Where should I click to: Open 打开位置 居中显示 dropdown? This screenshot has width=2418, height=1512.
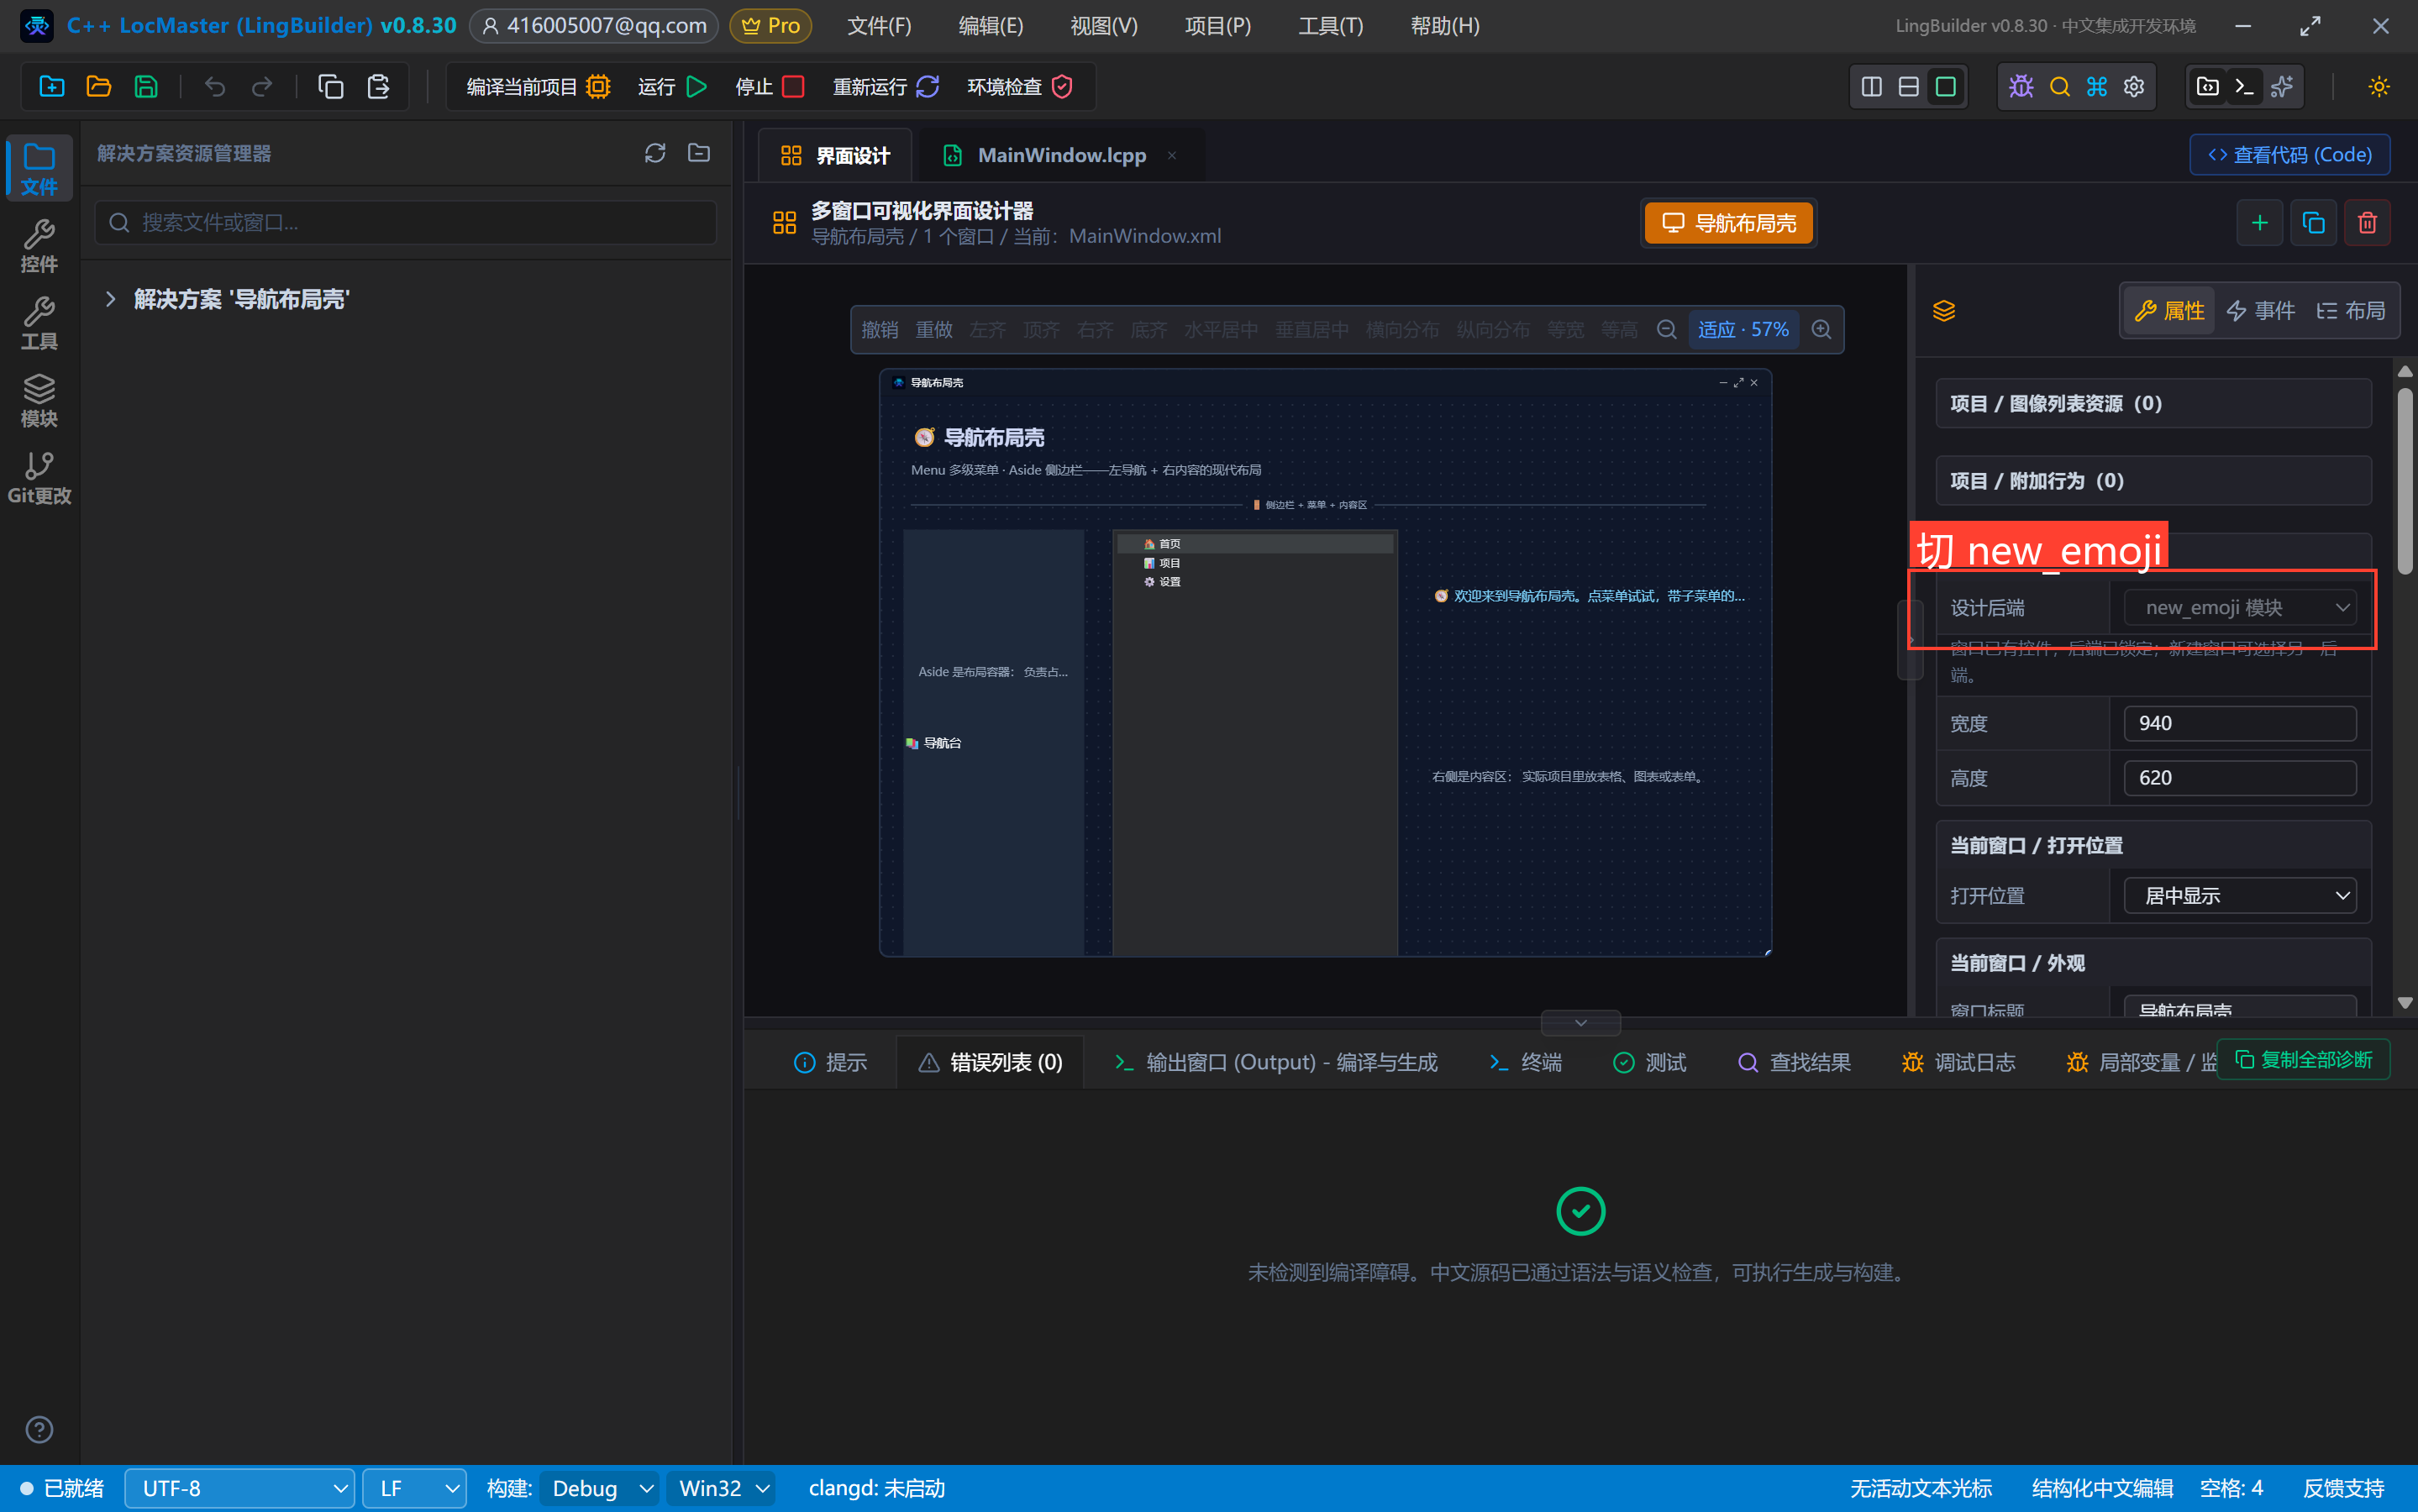click(x=2240, y=896)
